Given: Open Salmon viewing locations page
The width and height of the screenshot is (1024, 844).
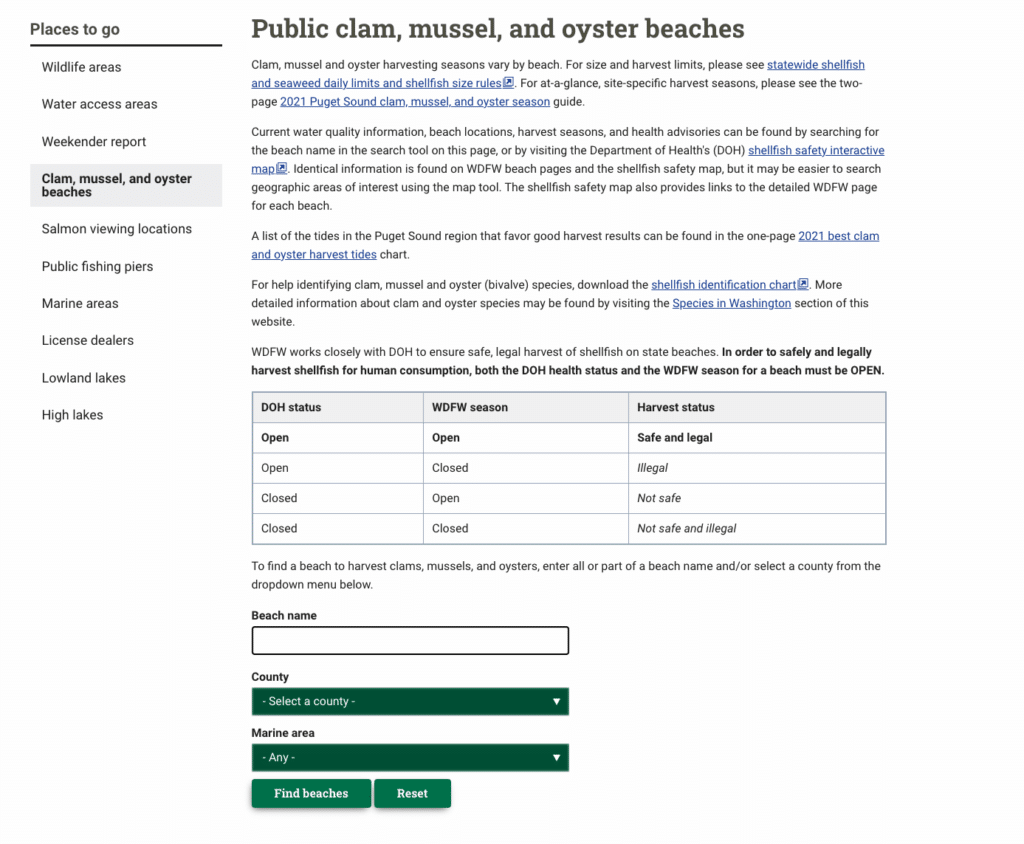Looking at the screenshot, I should pos(116,229).
